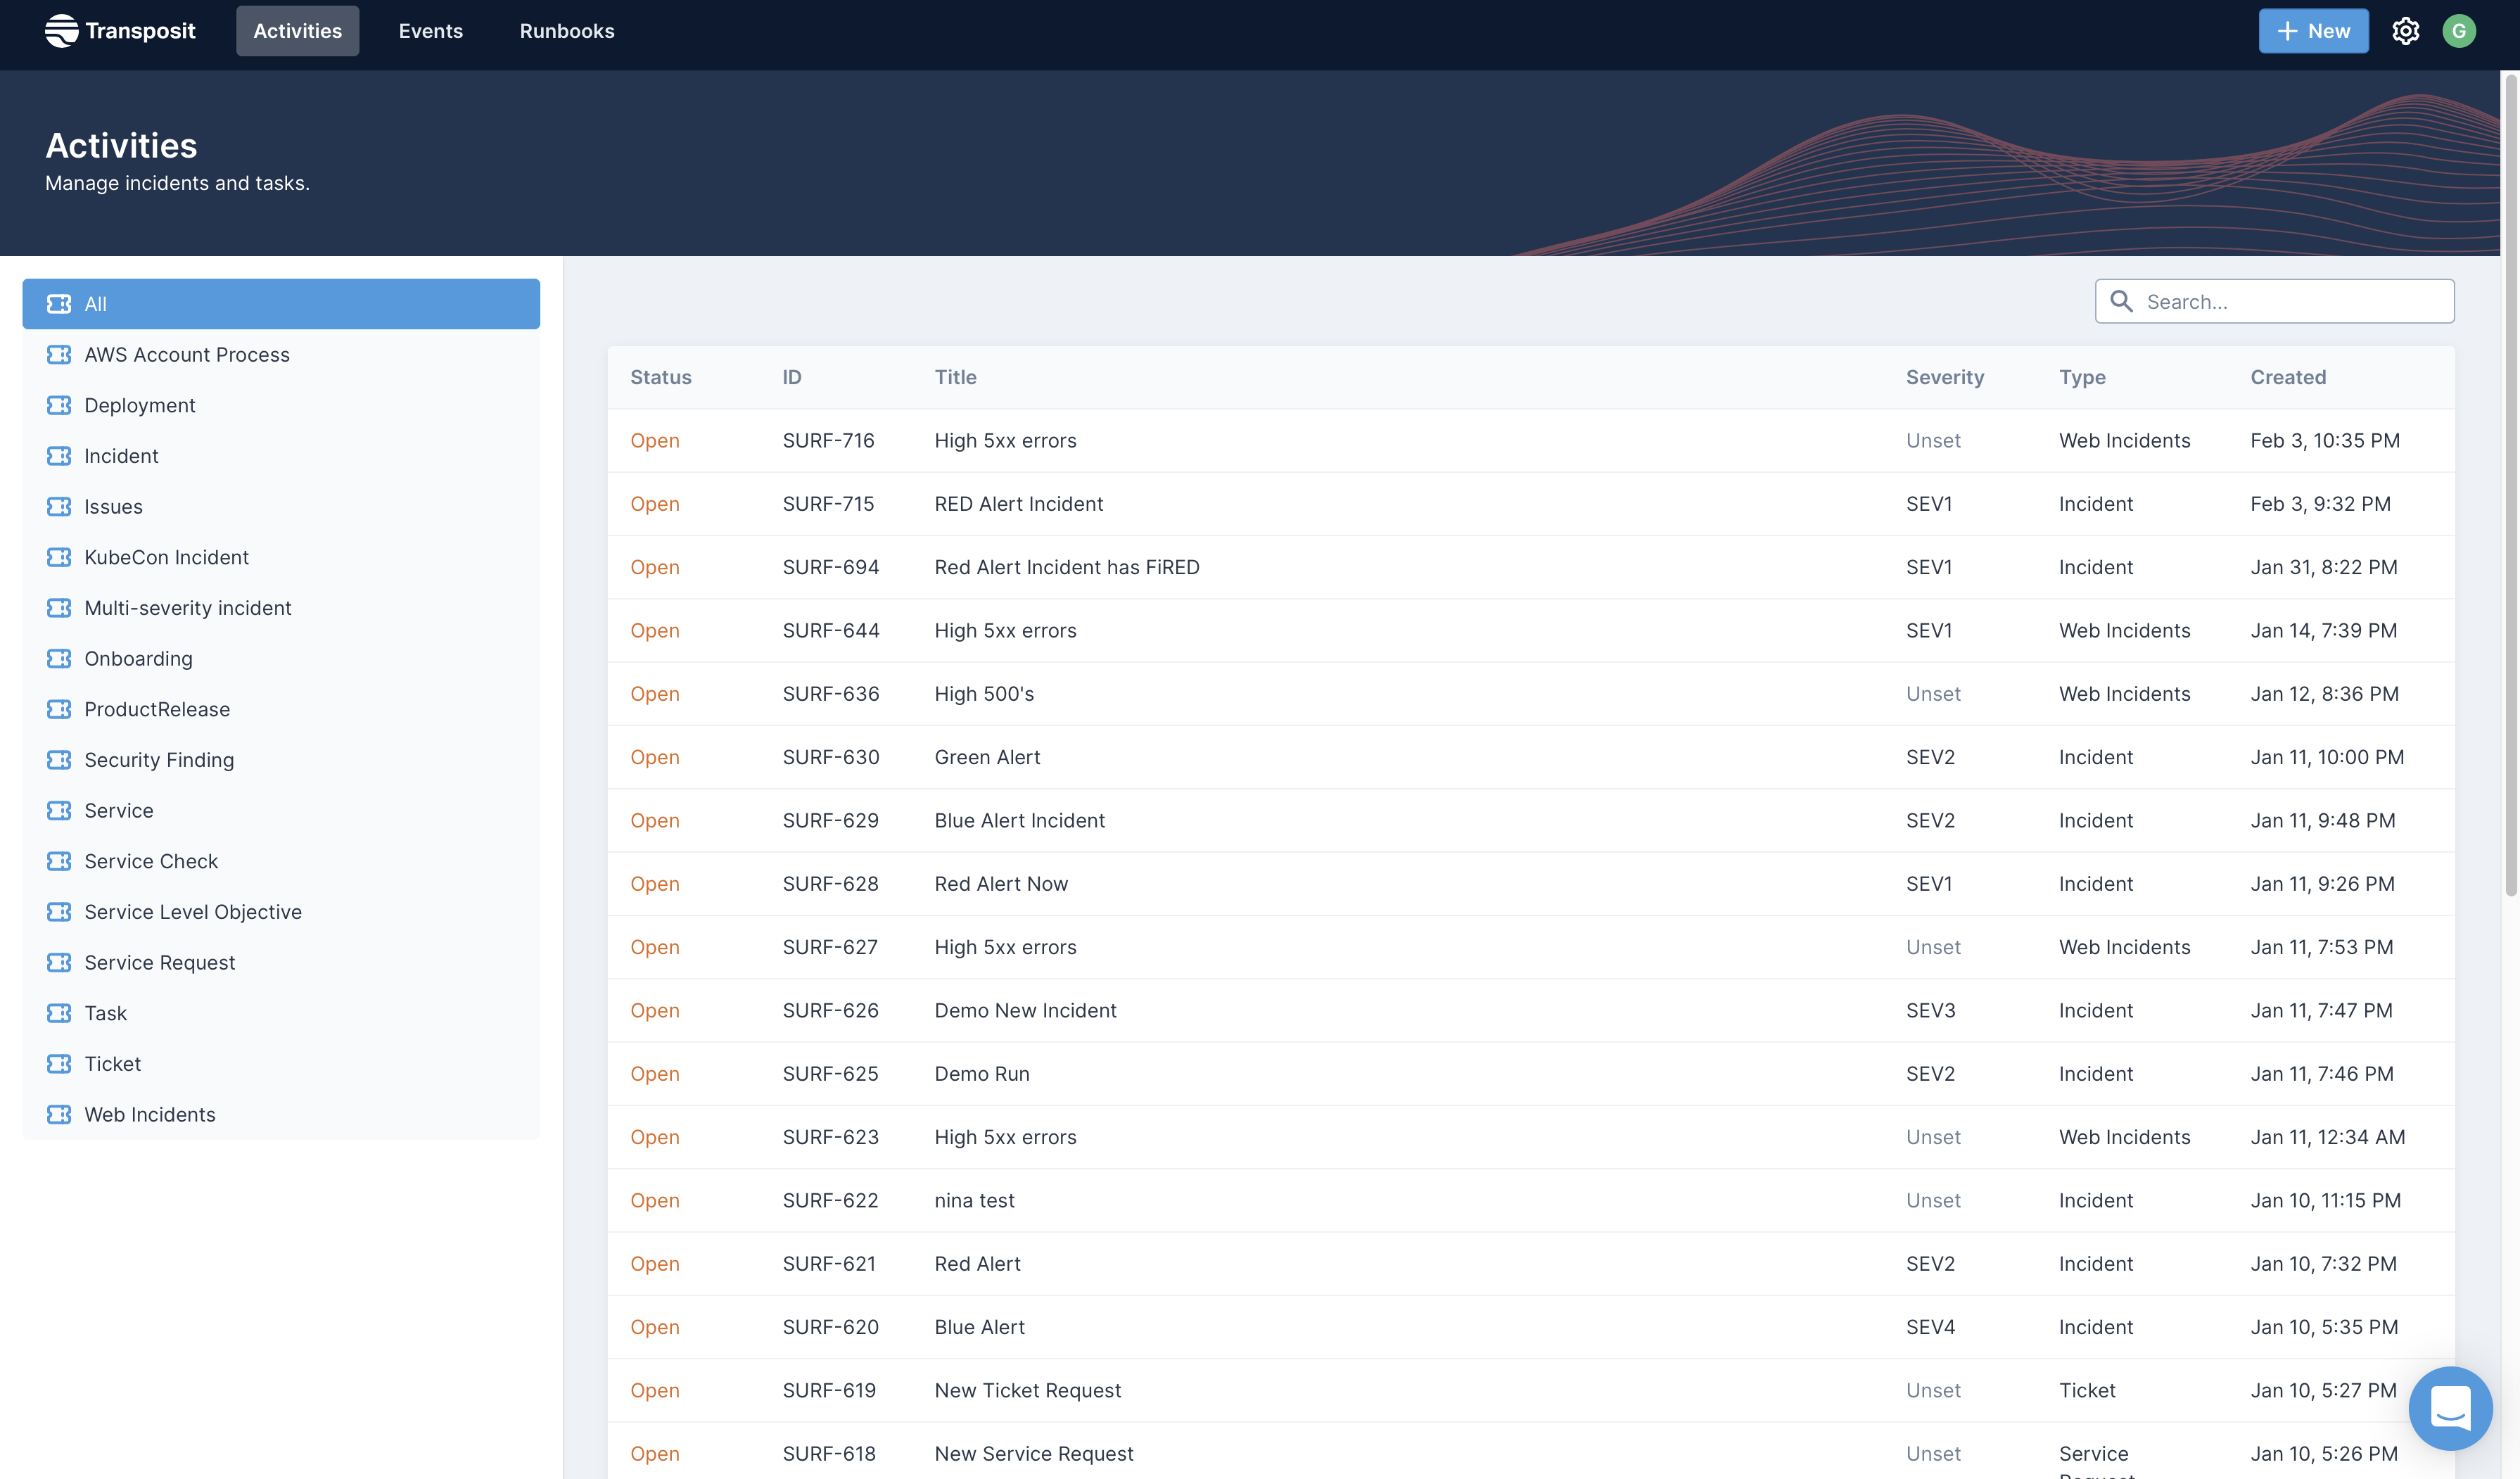Select the KubeCon Incident filter
The height and width of the screenshot is (1479, 2520).
(166, 557)
